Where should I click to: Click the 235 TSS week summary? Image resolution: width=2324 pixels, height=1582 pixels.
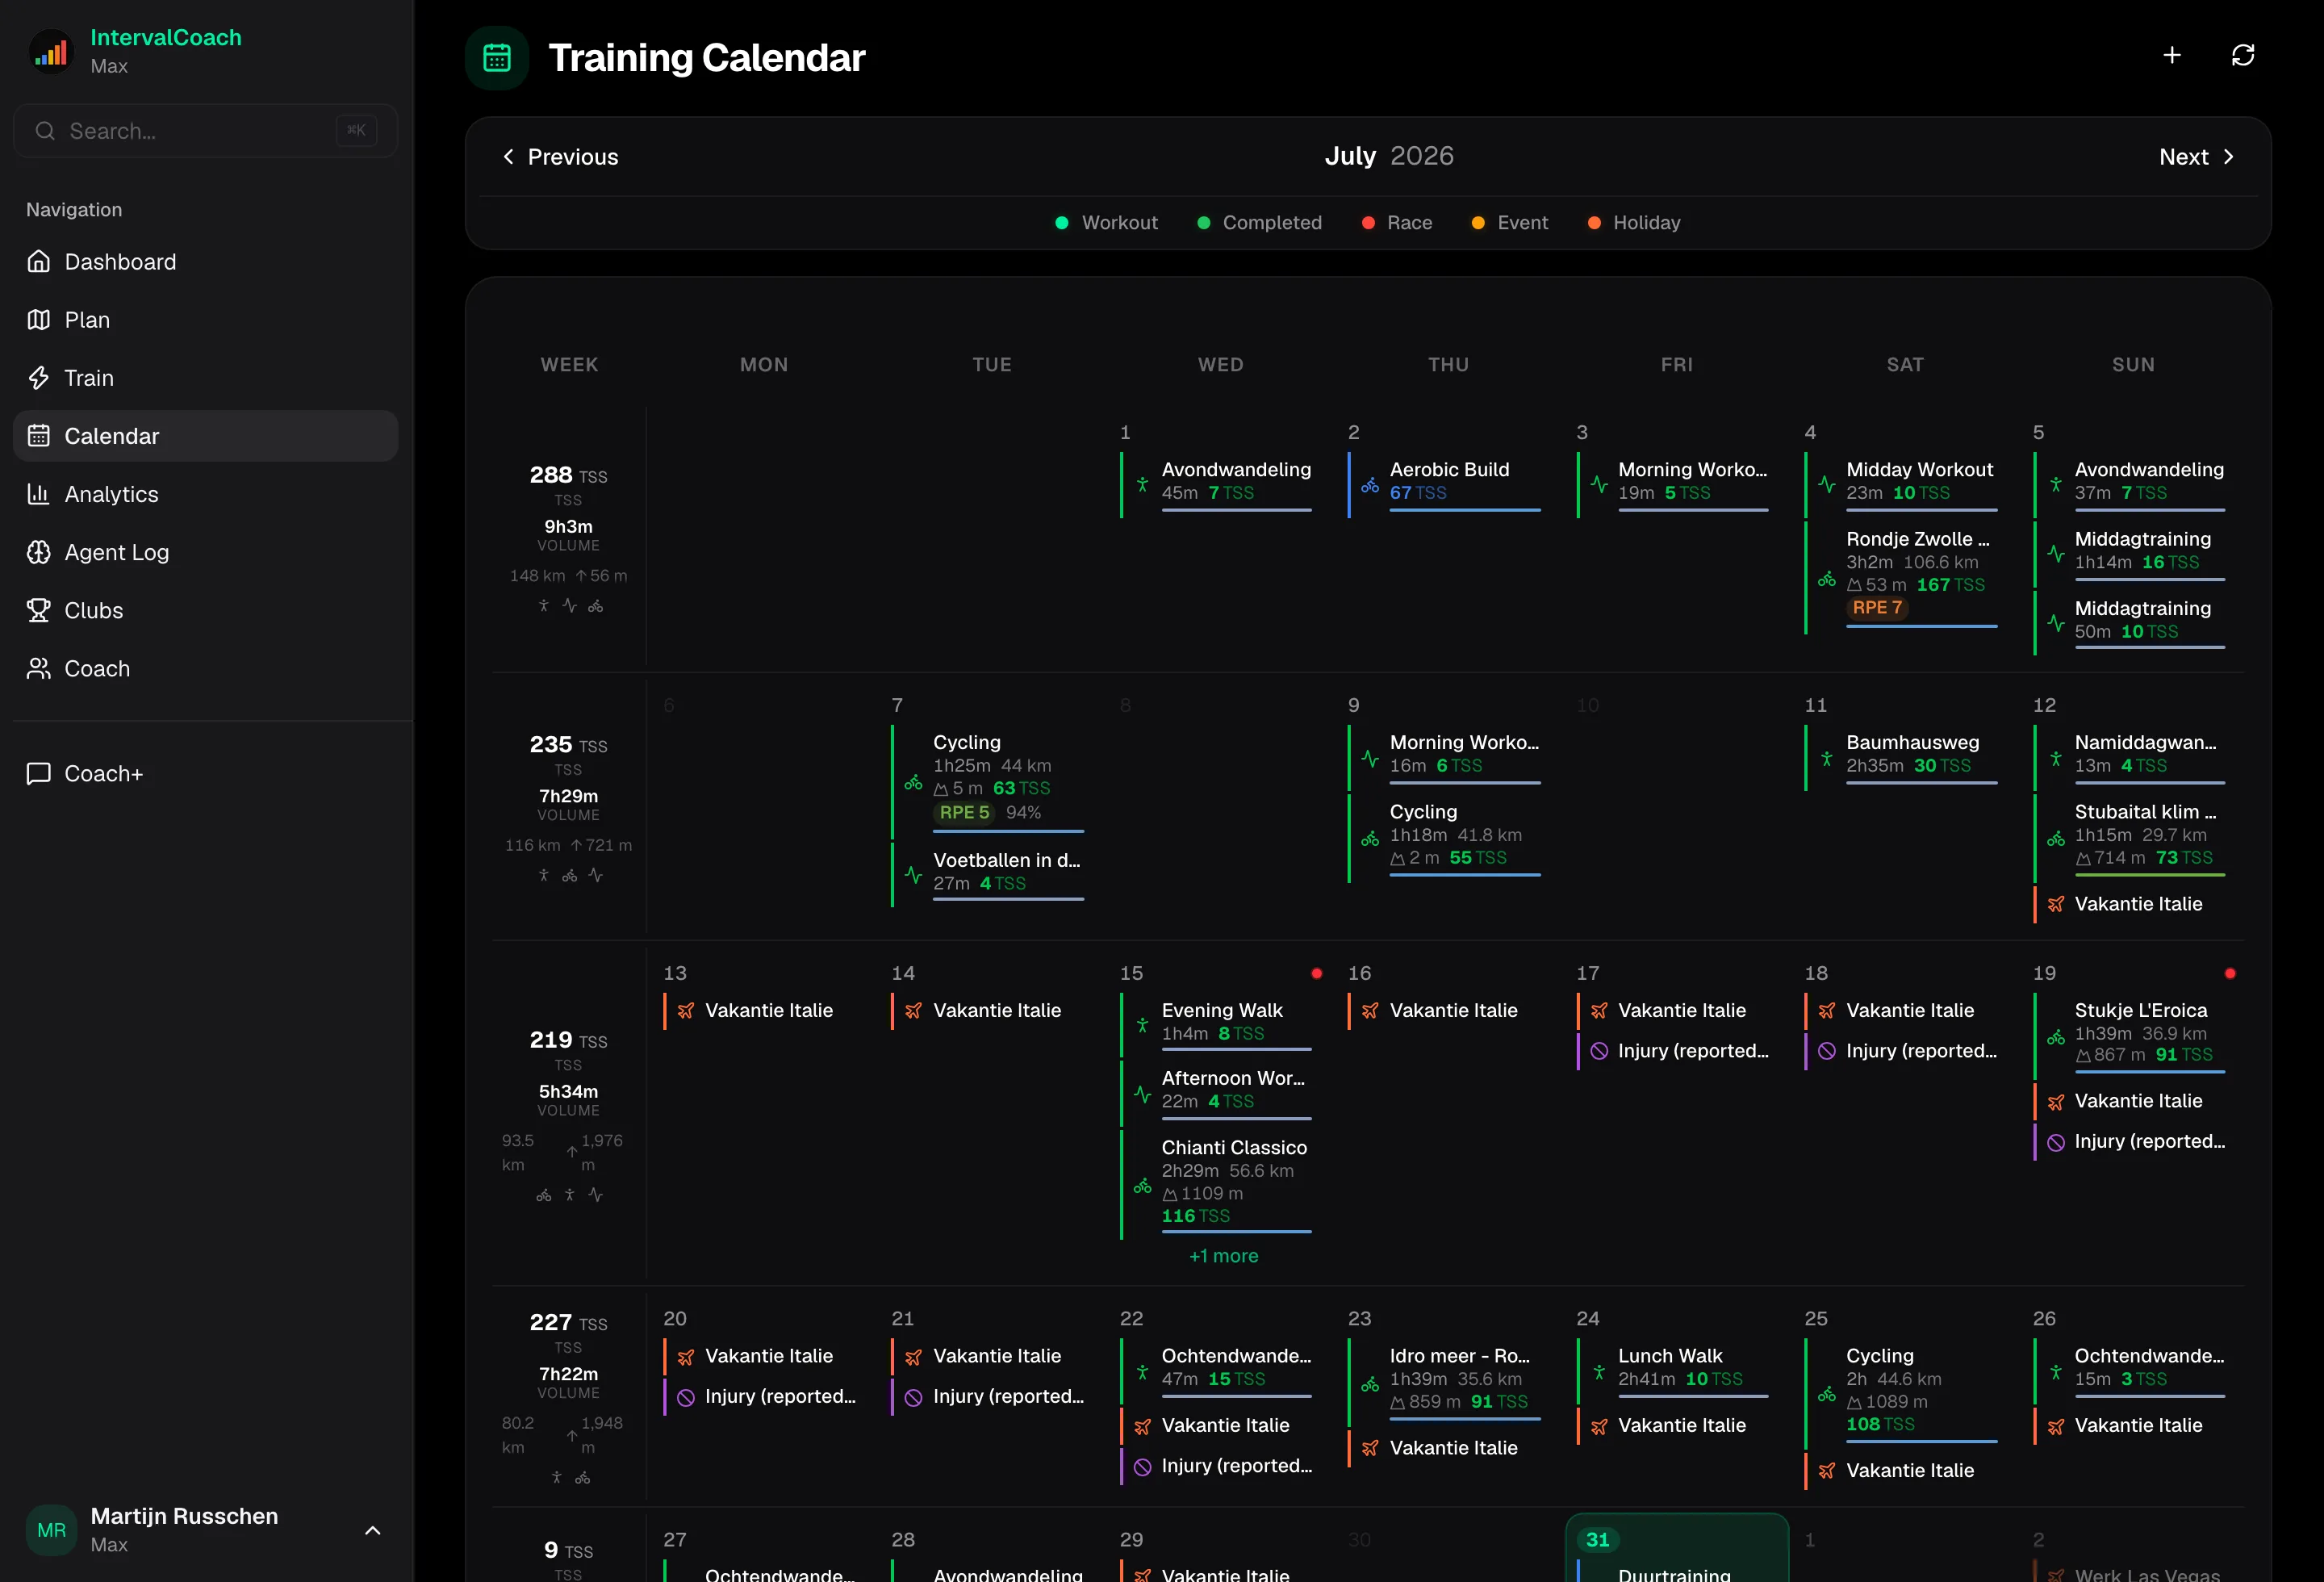tap(568, 808)
